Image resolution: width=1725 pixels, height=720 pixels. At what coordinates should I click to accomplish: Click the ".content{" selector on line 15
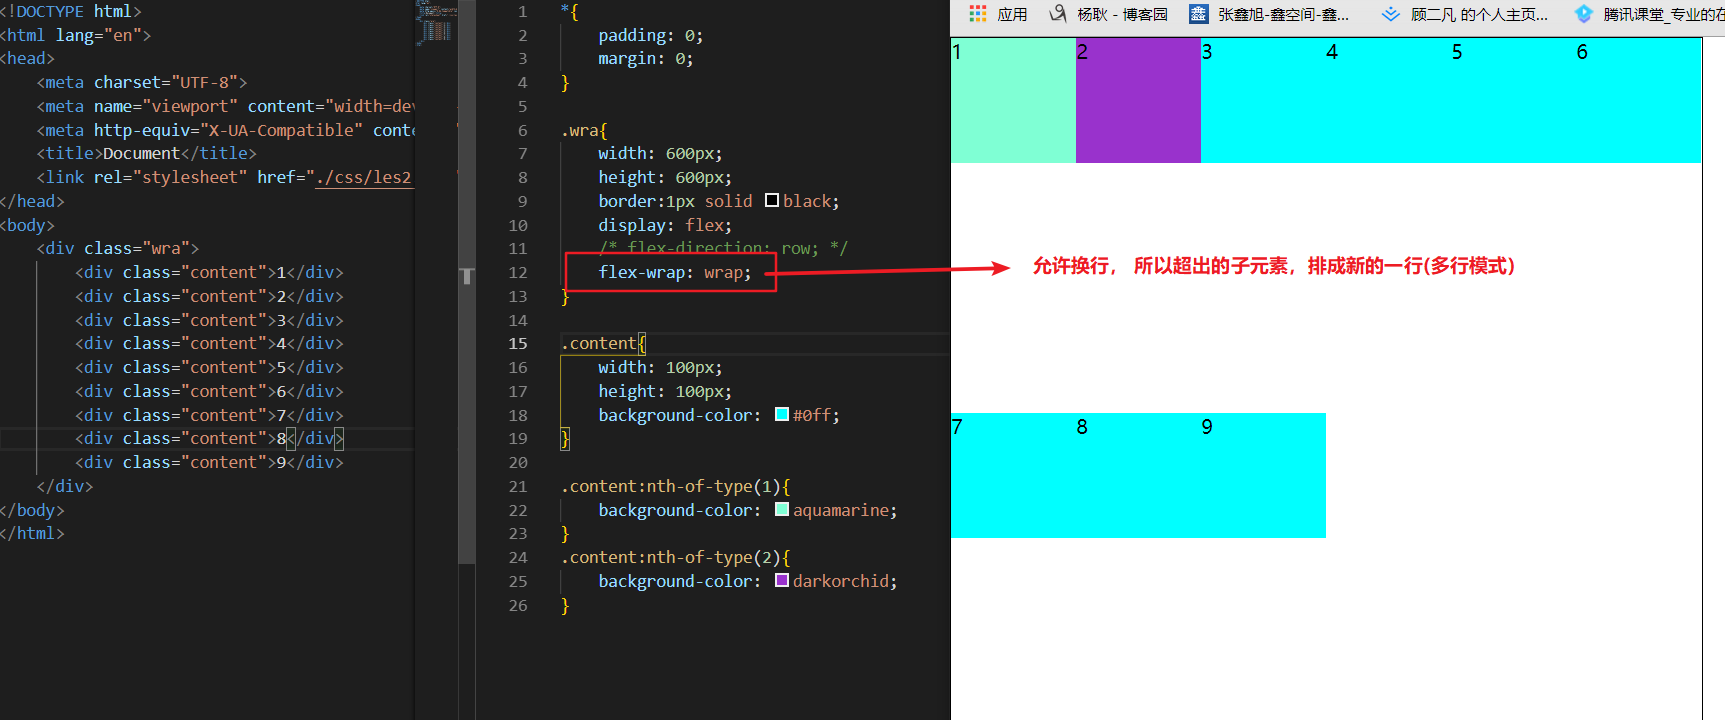pos(604,343)
